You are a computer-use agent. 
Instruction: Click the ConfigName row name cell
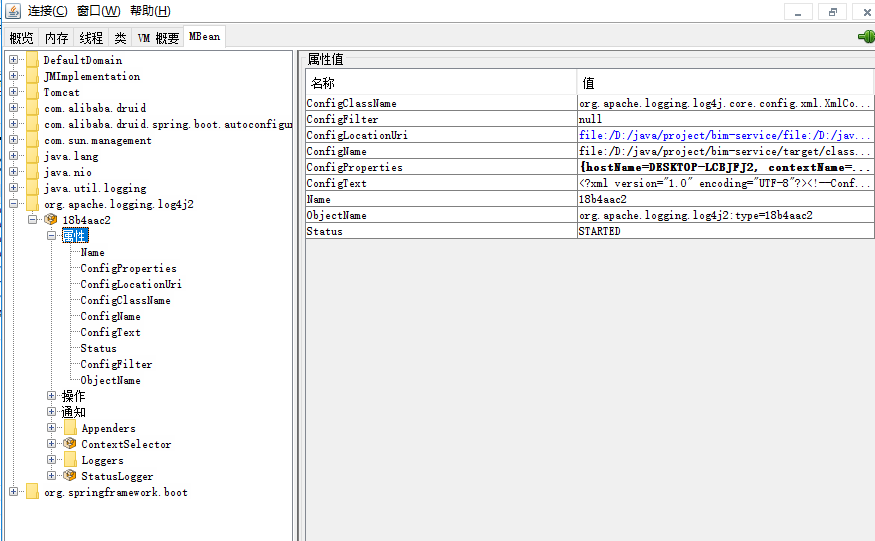pos(441,151)
